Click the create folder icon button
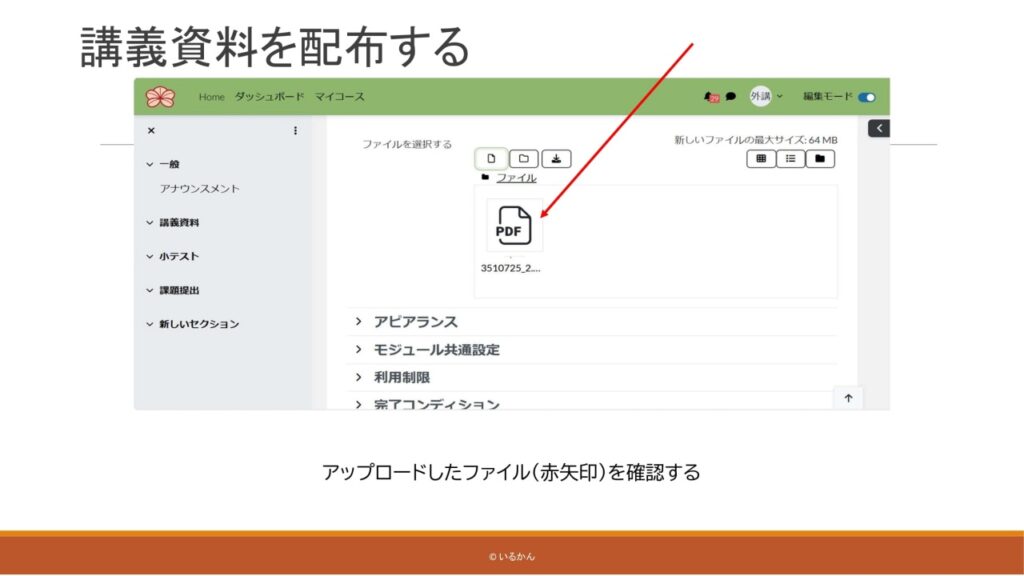The height and width of the screenshot is (576, 1024). click(523, 159)
